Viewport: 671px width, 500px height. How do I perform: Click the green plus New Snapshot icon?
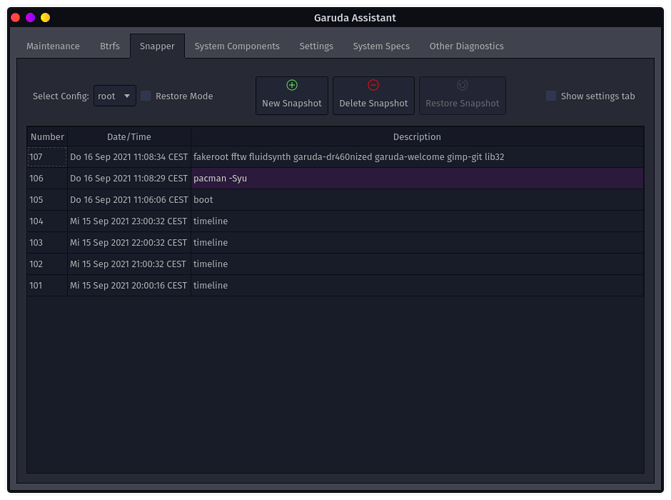point(292,85)
